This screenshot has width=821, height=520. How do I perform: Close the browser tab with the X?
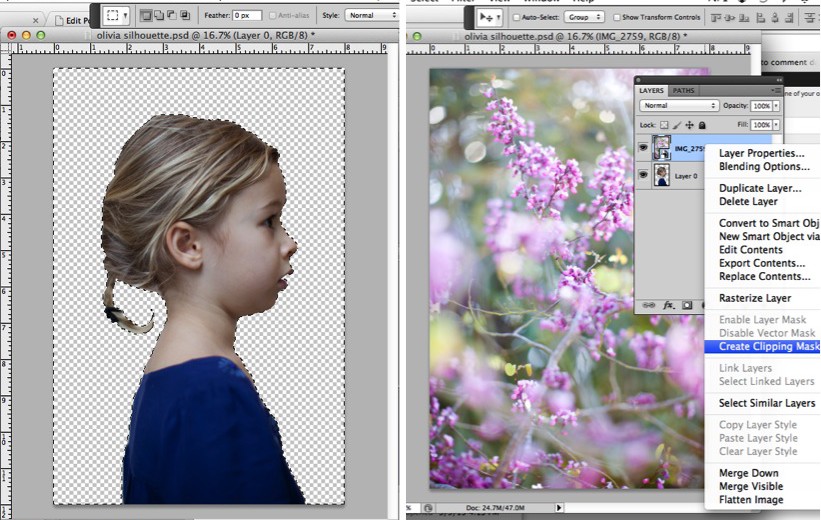tap(35, 20)
